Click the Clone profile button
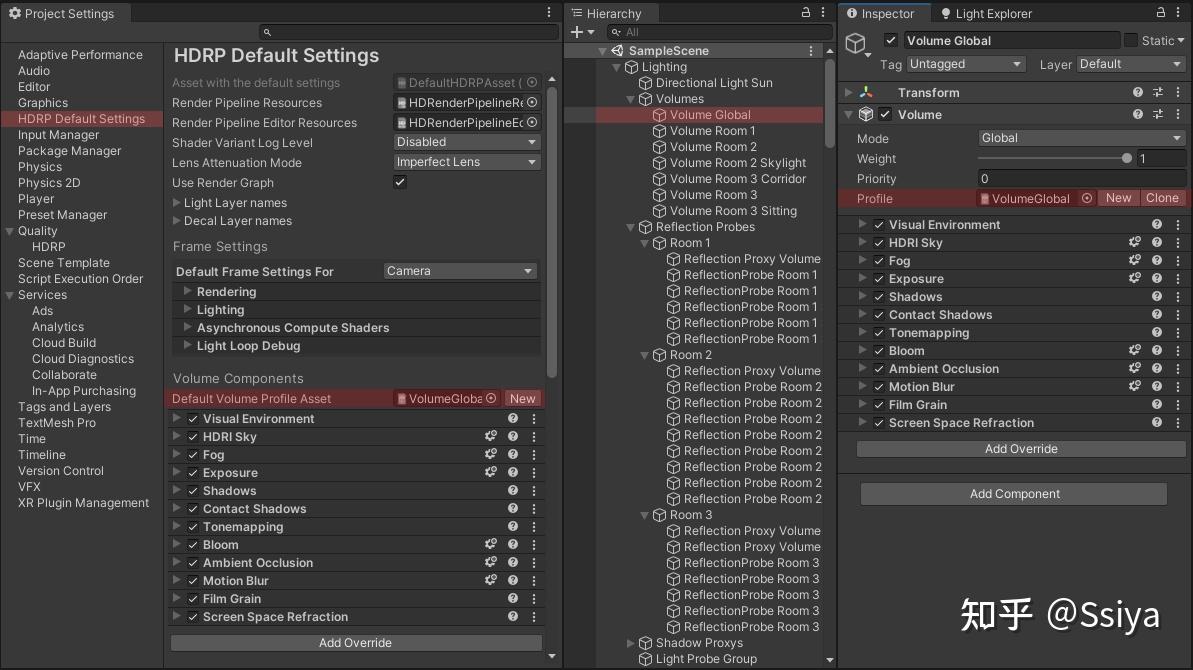Viewport: 1193px width, 670px height. 1162,199
